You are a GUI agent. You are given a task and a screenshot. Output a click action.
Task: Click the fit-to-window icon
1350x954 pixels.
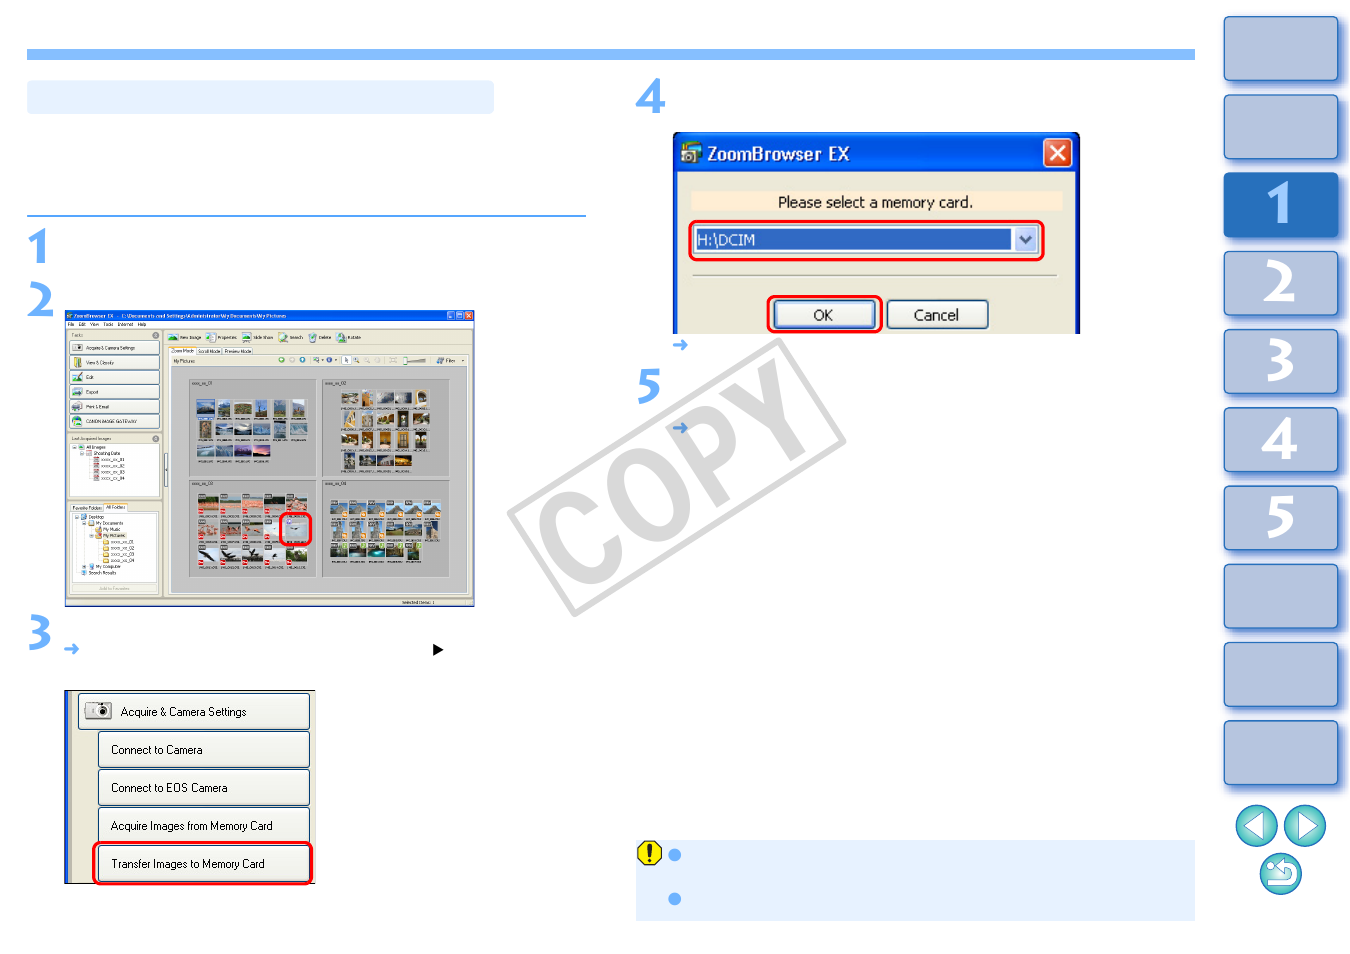(x=392, y=360)
